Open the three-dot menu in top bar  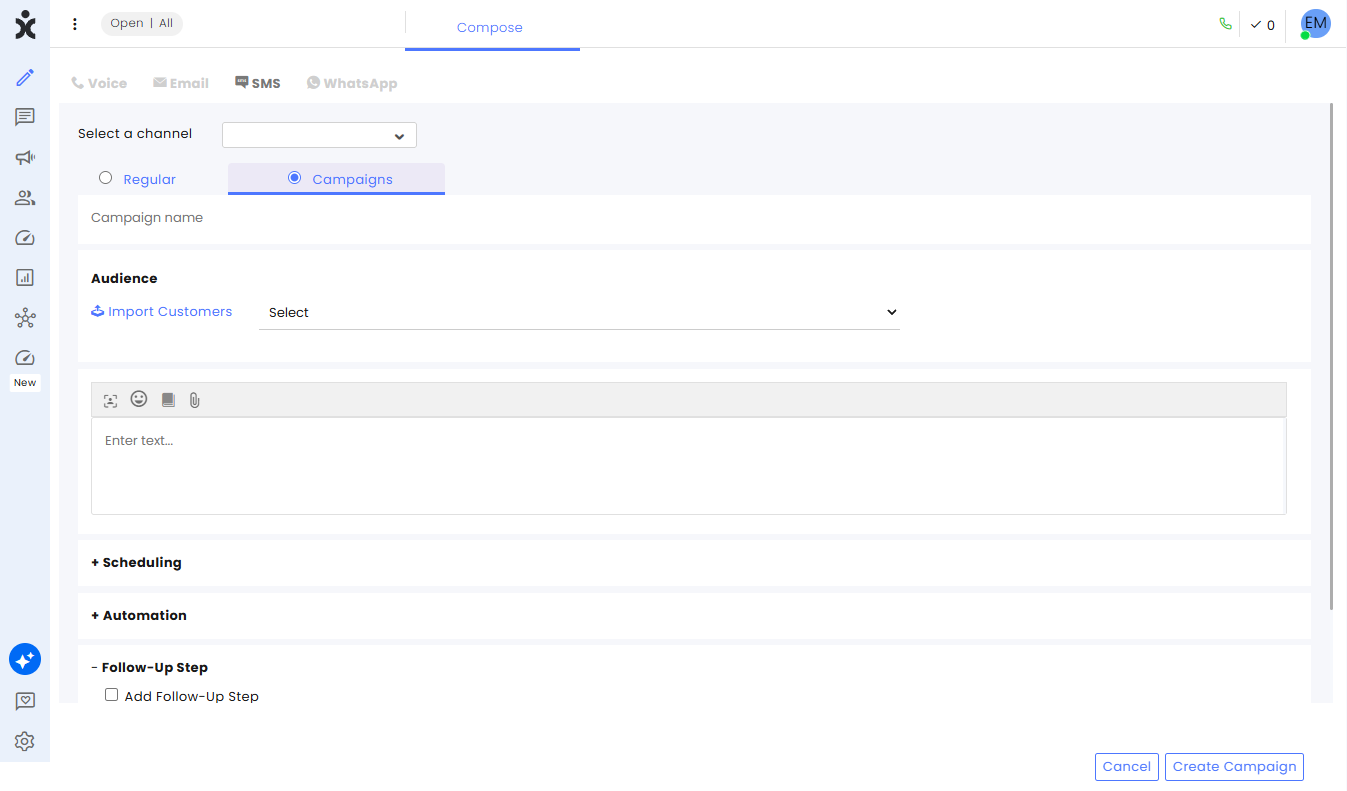[x=74, y=24]
